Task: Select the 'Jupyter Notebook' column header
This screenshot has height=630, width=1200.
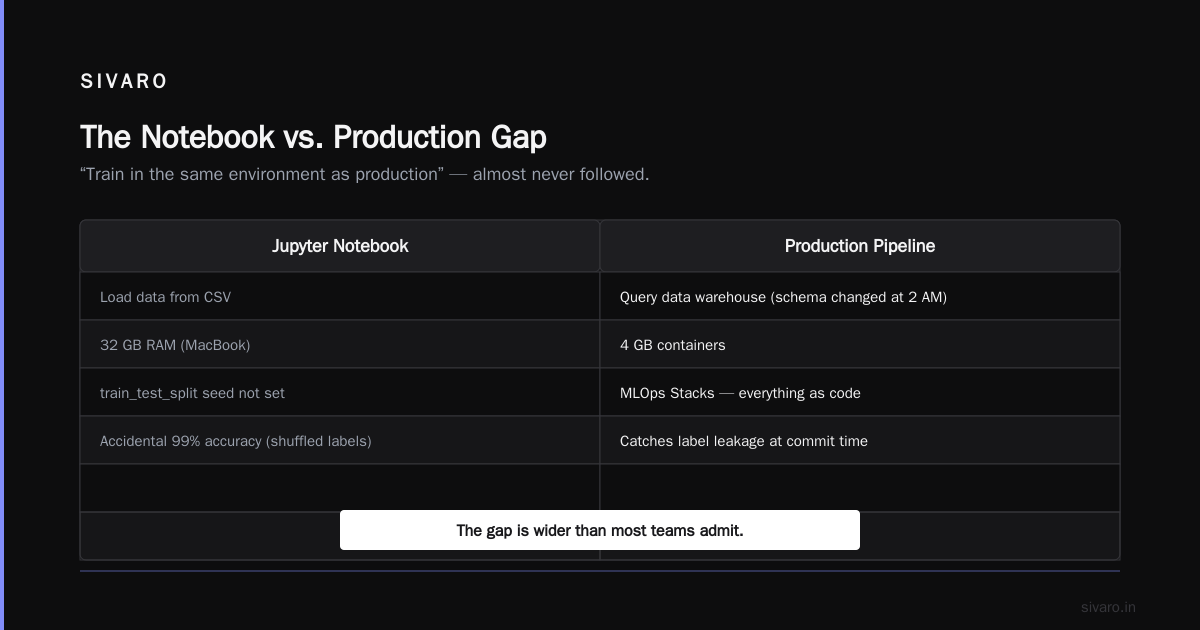Action: click(340, 246)
